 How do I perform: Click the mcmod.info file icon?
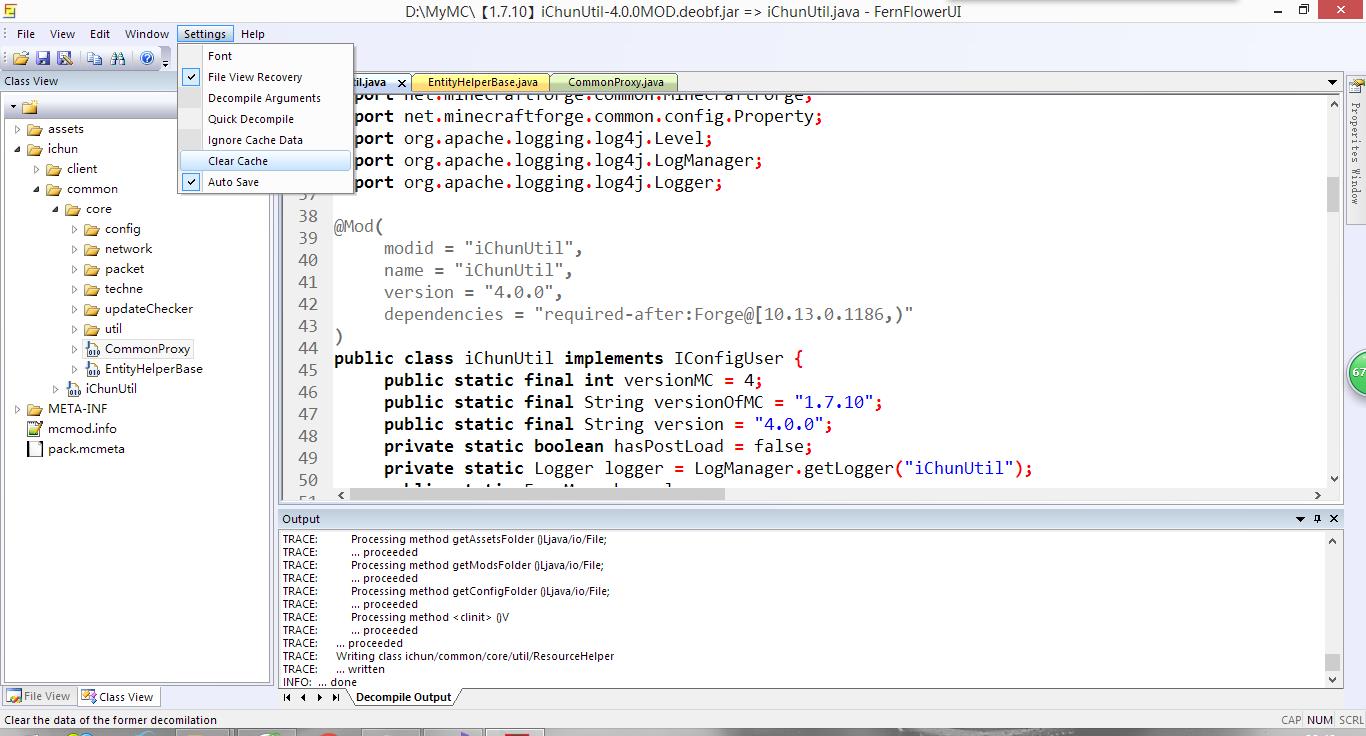click(x=36, y=429)
